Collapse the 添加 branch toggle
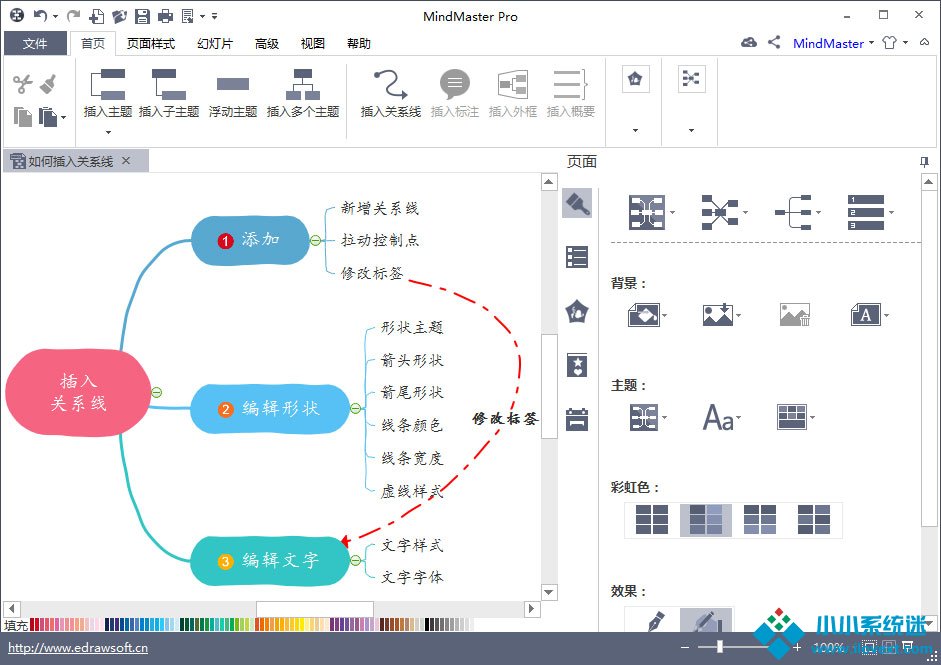The height and width of the screenshot is (665, 941). click(x=316, y=240)
